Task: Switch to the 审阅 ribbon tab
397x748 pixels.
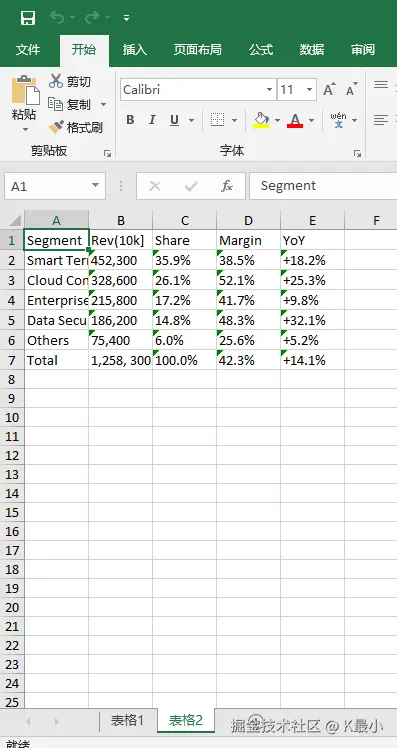Action: (363, 50)
